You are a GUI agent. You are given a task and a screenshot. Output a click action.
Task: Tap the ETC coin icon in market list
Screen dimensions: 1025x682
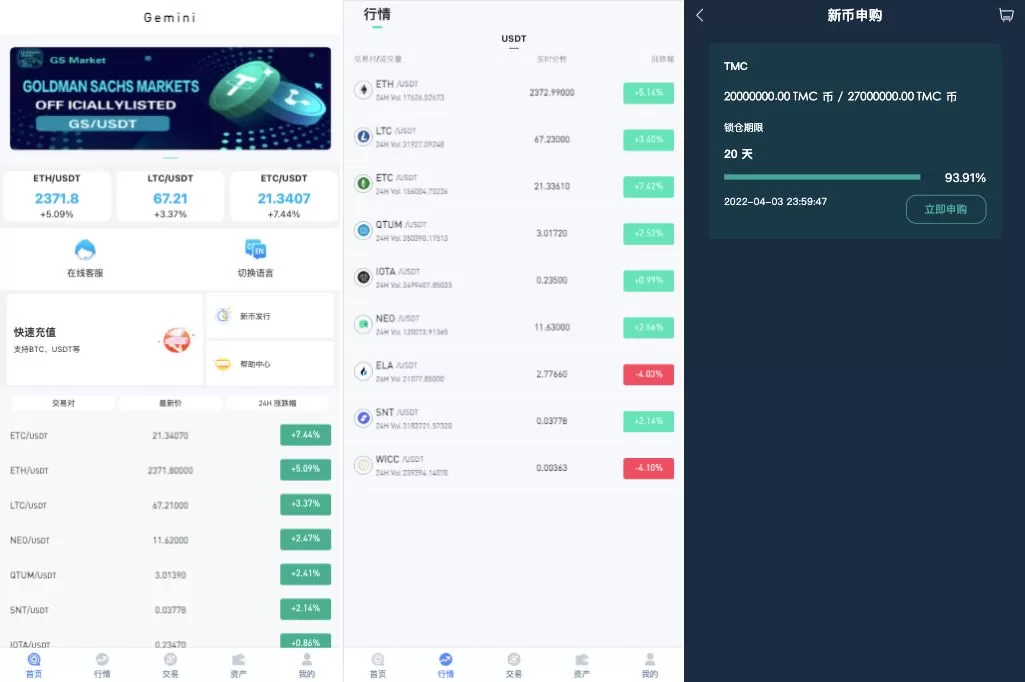pos(363,184)
